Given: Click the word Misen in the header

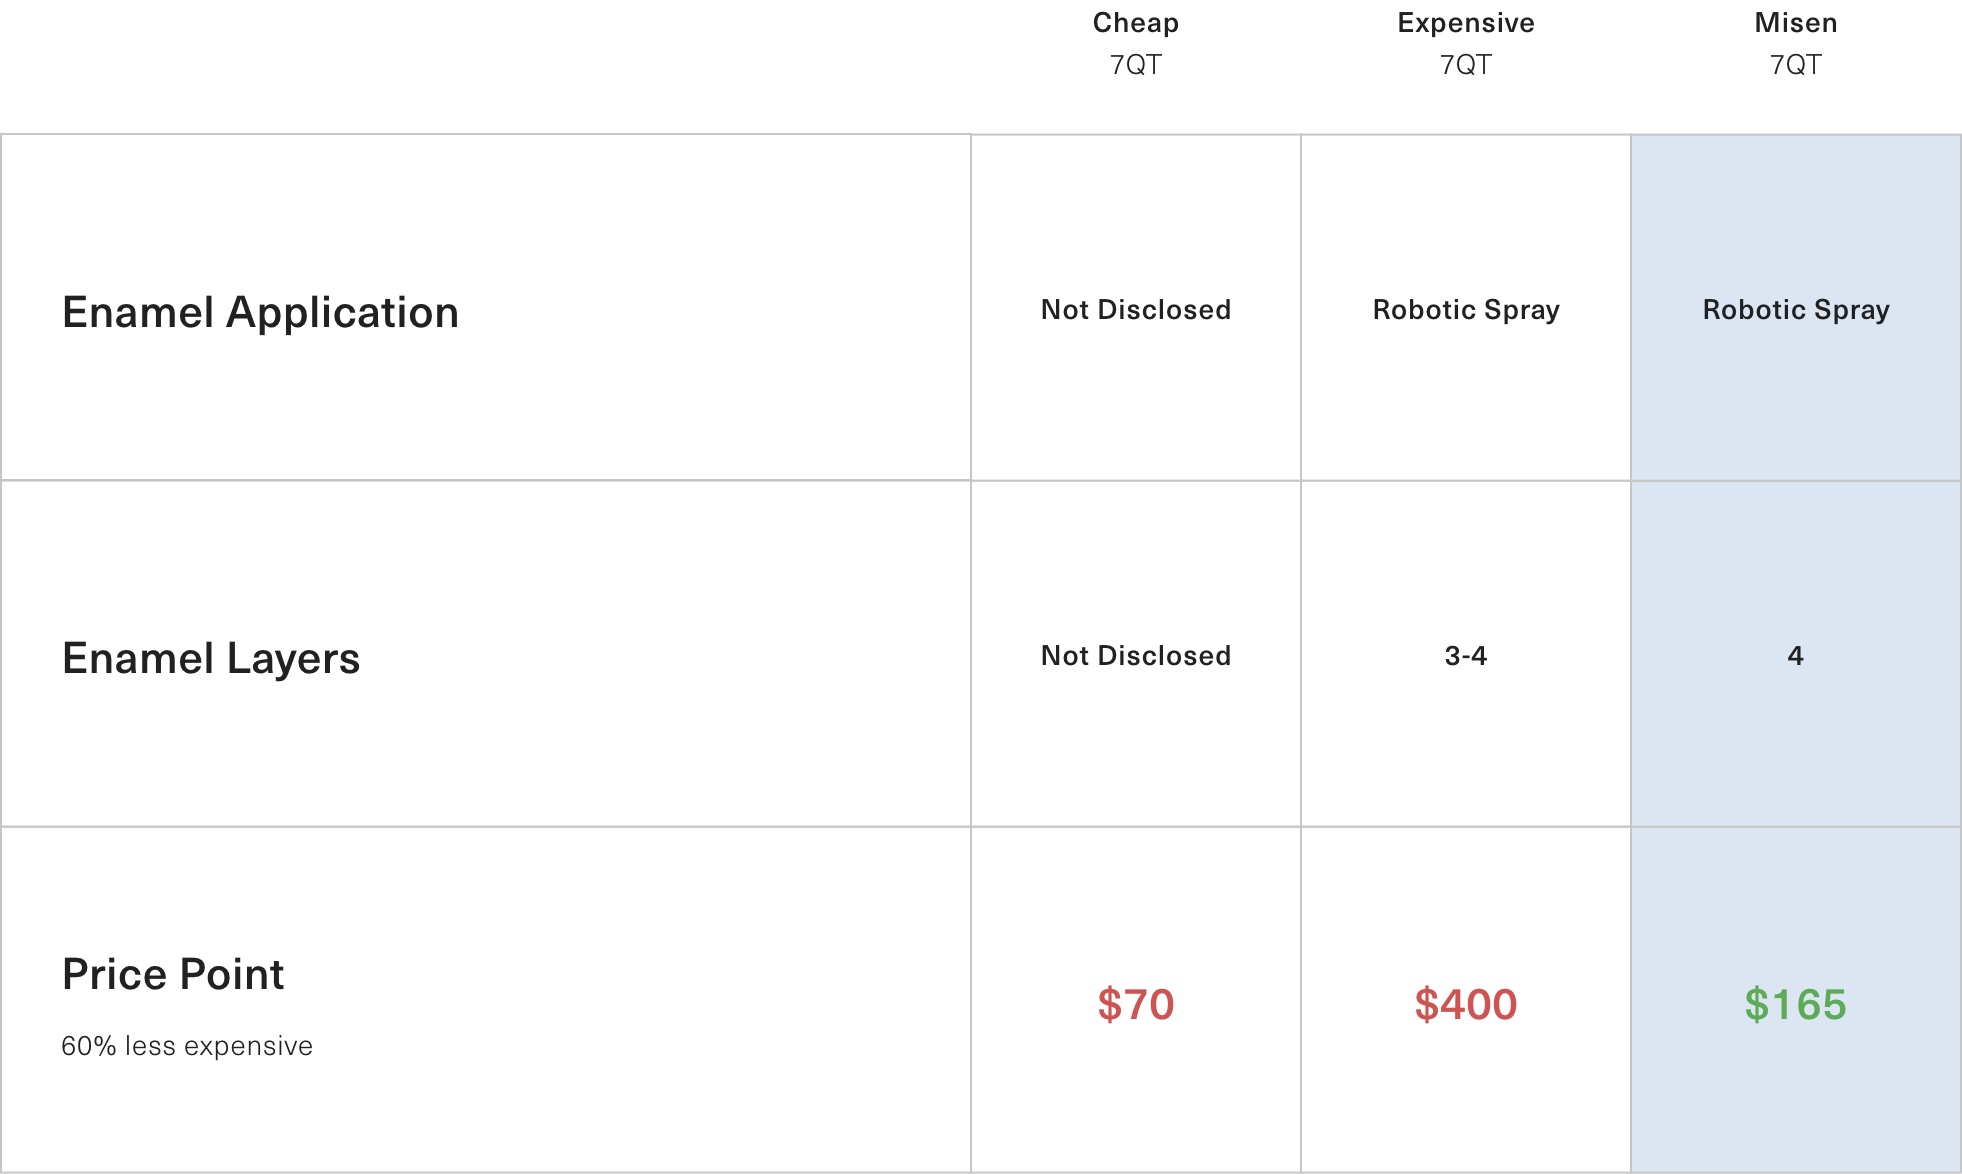Looking at the screenshot, I should pos(1796,23).
